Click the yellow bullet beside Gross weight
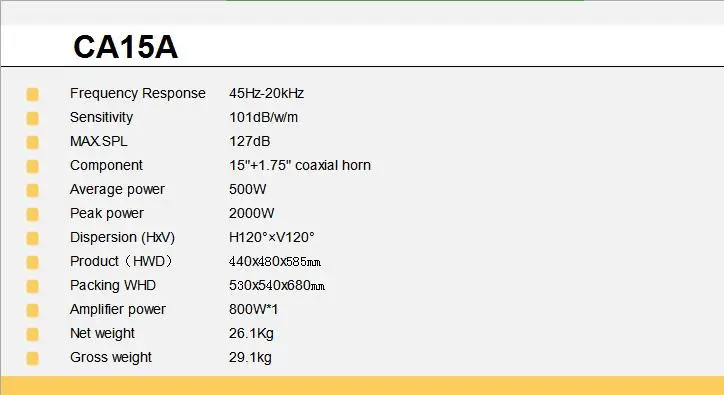 tap(32, 358)
